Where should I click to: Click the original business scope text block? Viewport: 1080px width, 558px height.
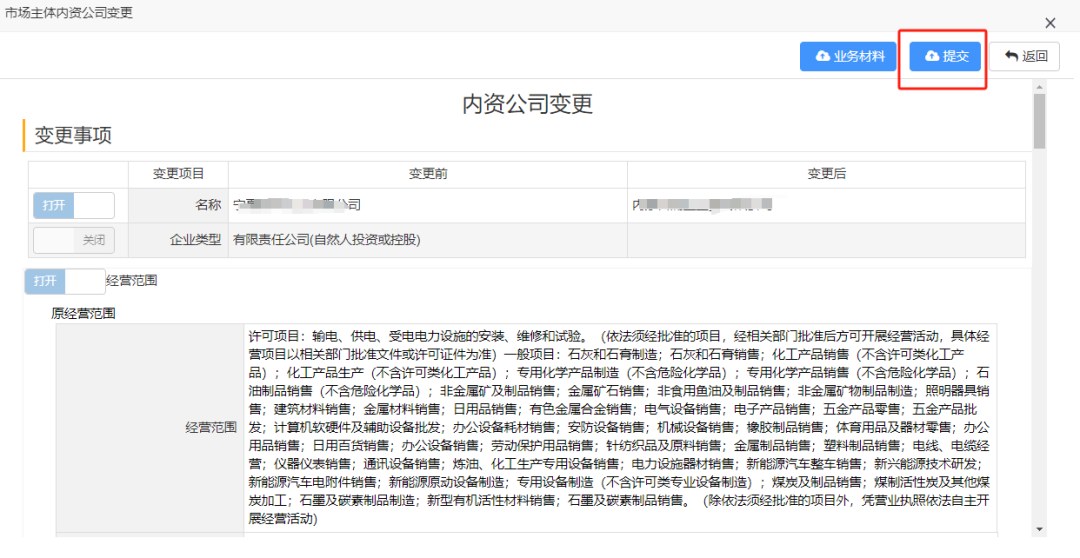tap(619, 428)
